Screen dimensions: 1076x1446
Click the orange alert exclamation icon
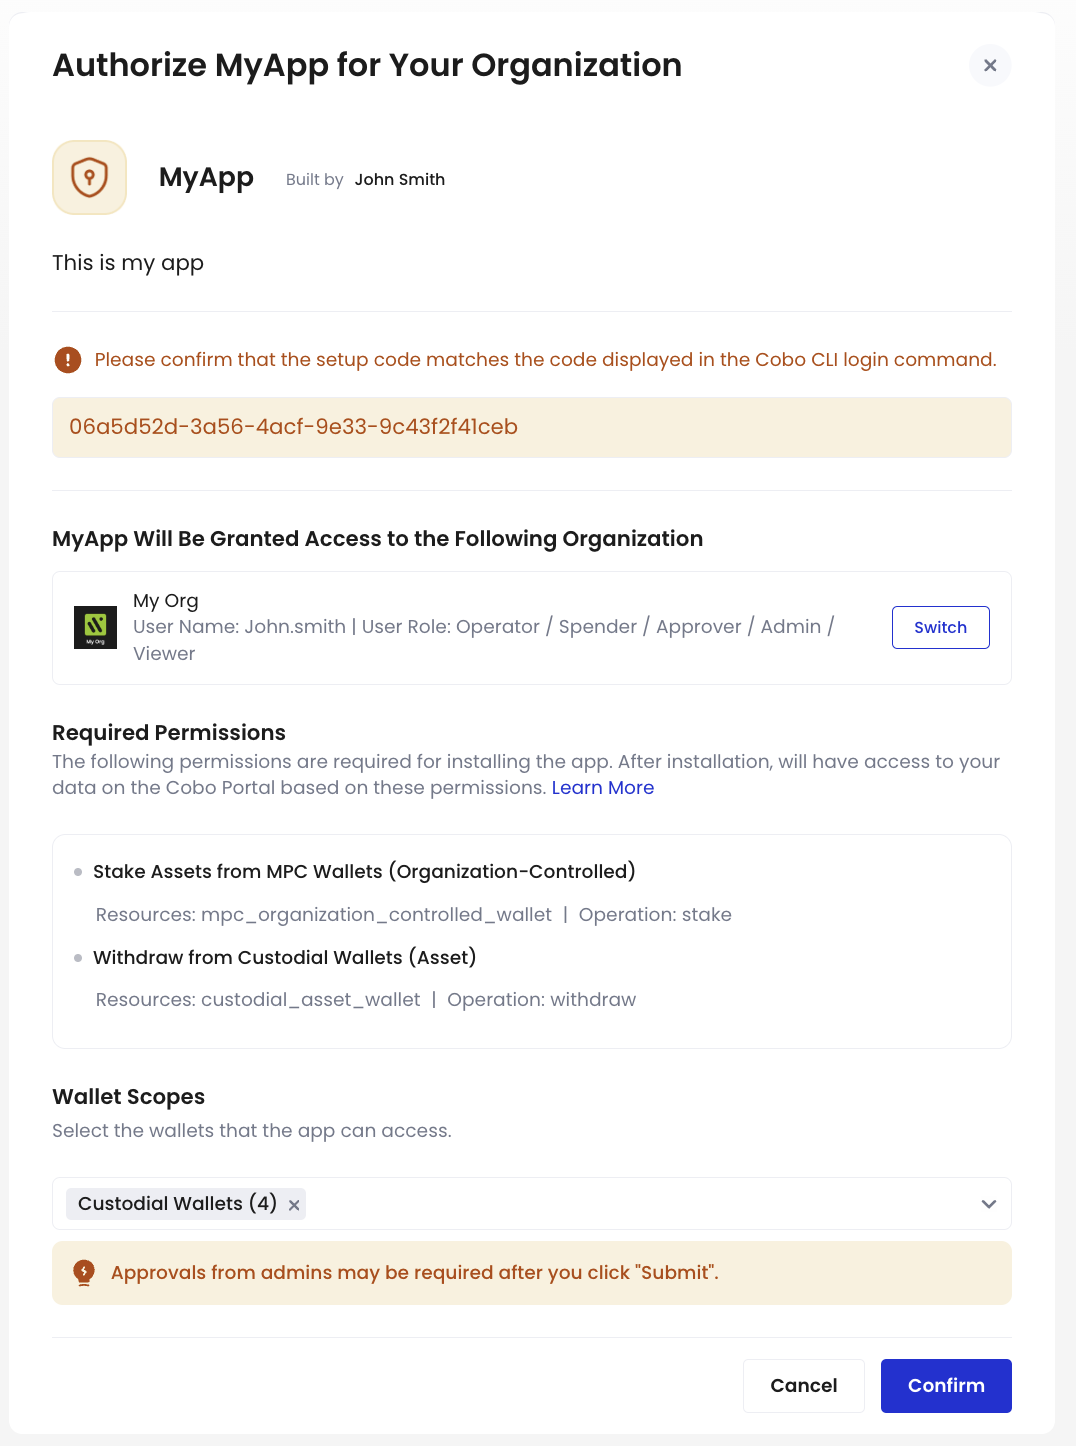click(67, 359)
